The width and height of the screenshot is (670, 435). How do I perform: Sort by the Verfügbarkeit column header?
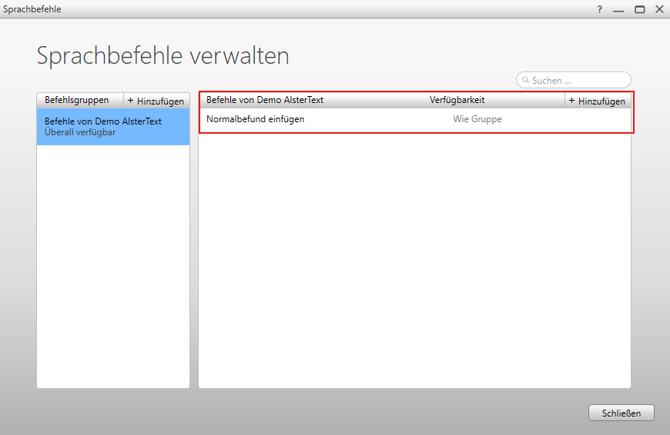pyautogui.click(x=457, y=100)
